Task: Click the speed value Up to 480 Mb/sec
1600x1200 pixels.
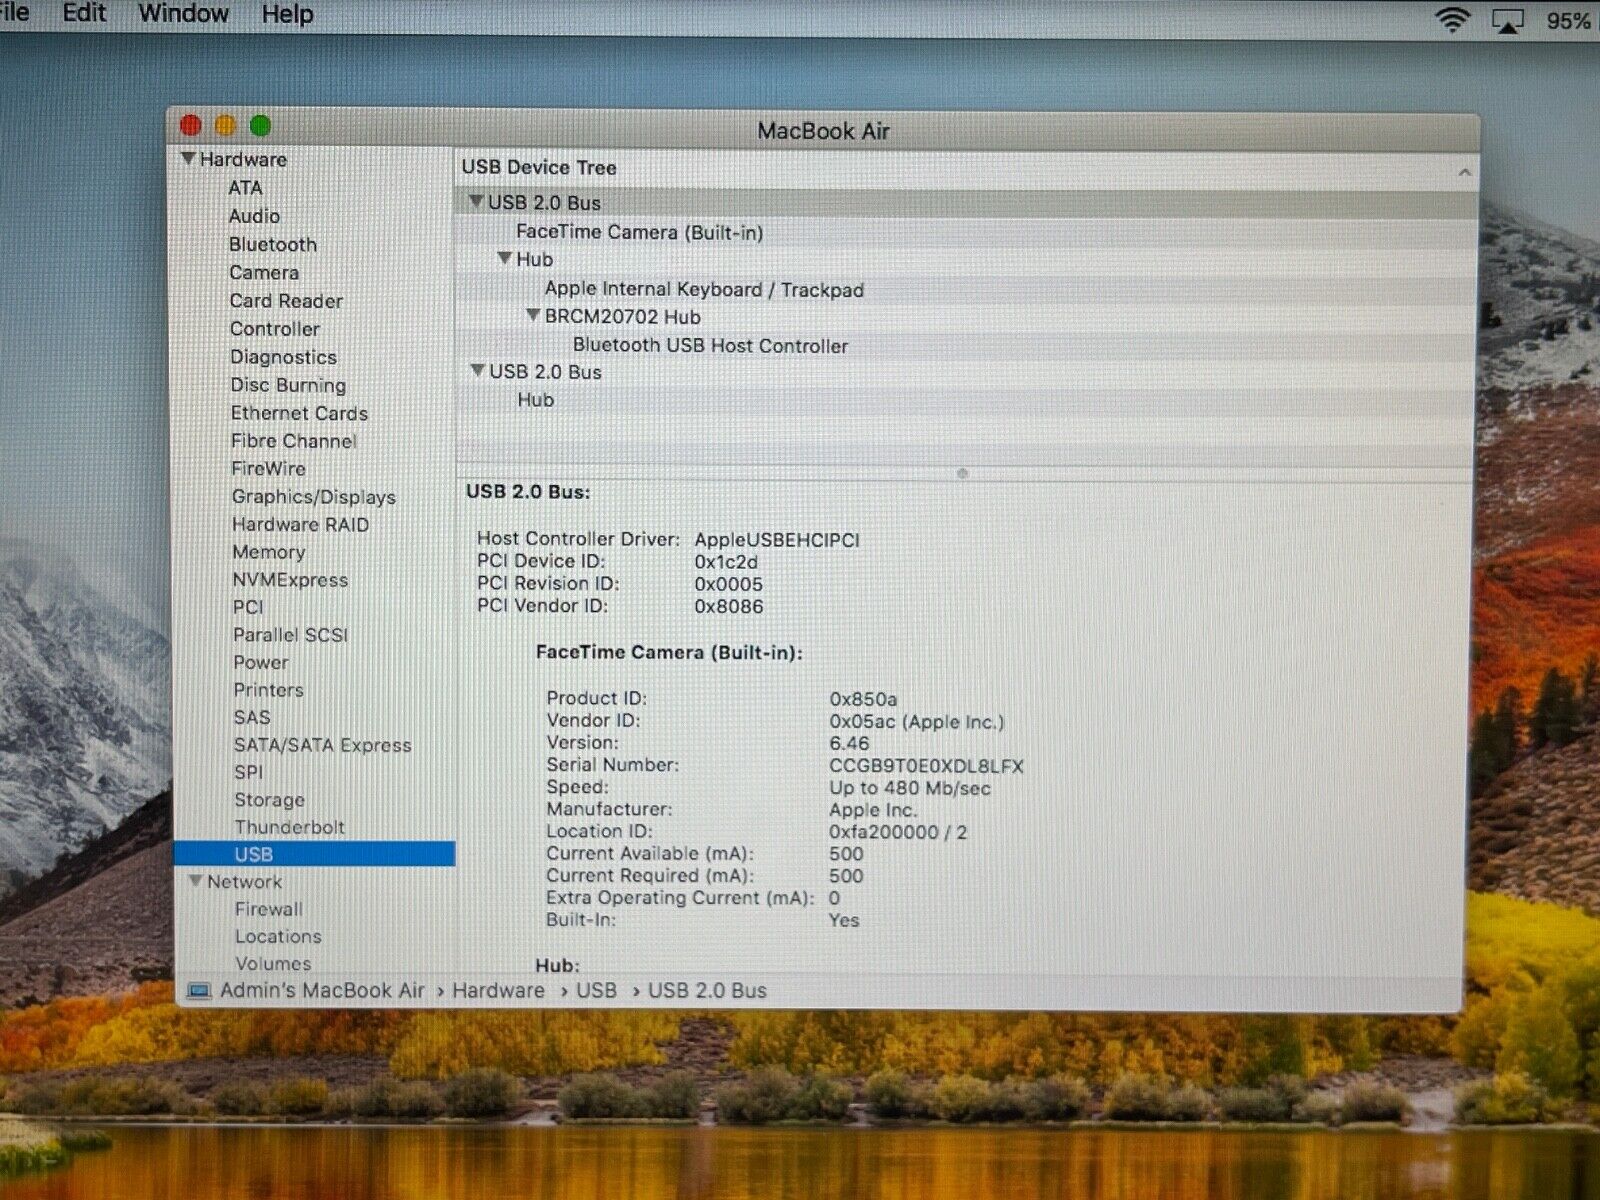Action: click(909, 788)
